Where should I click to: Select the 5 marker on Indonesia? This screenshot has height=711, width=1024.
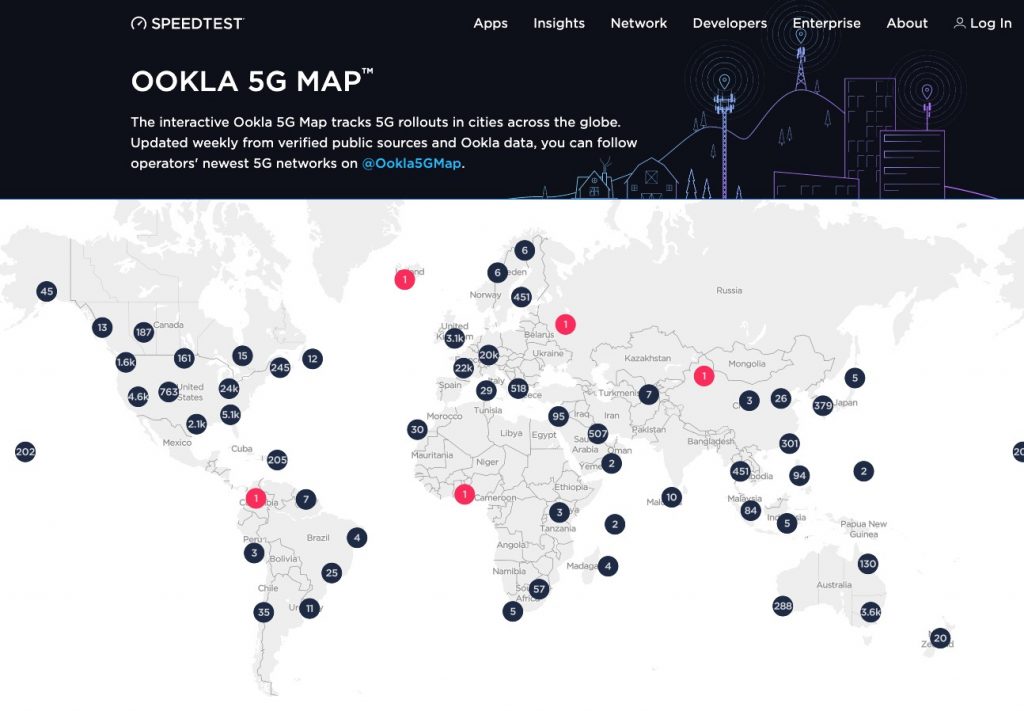(787, 523)
